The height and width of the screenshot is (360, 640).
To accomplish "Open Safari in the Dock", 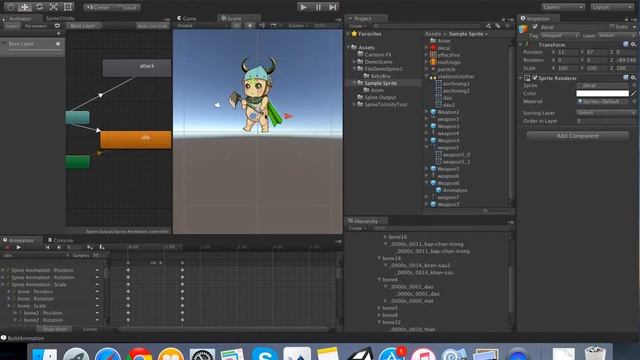I will [108, 353].
